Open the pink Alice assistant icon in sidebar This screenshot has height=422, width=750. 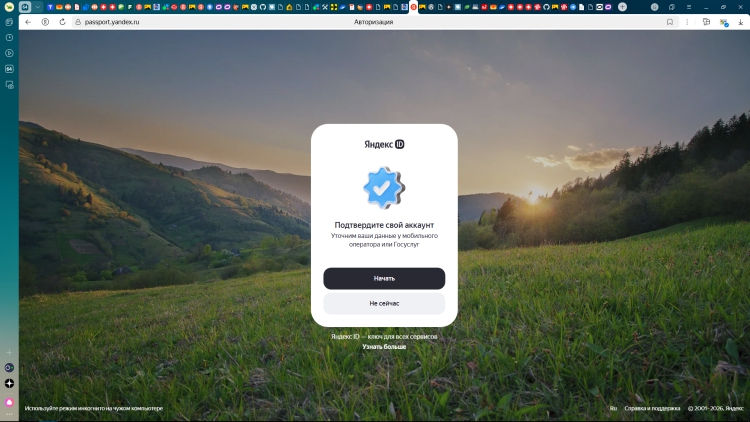(x=9, y=402)
